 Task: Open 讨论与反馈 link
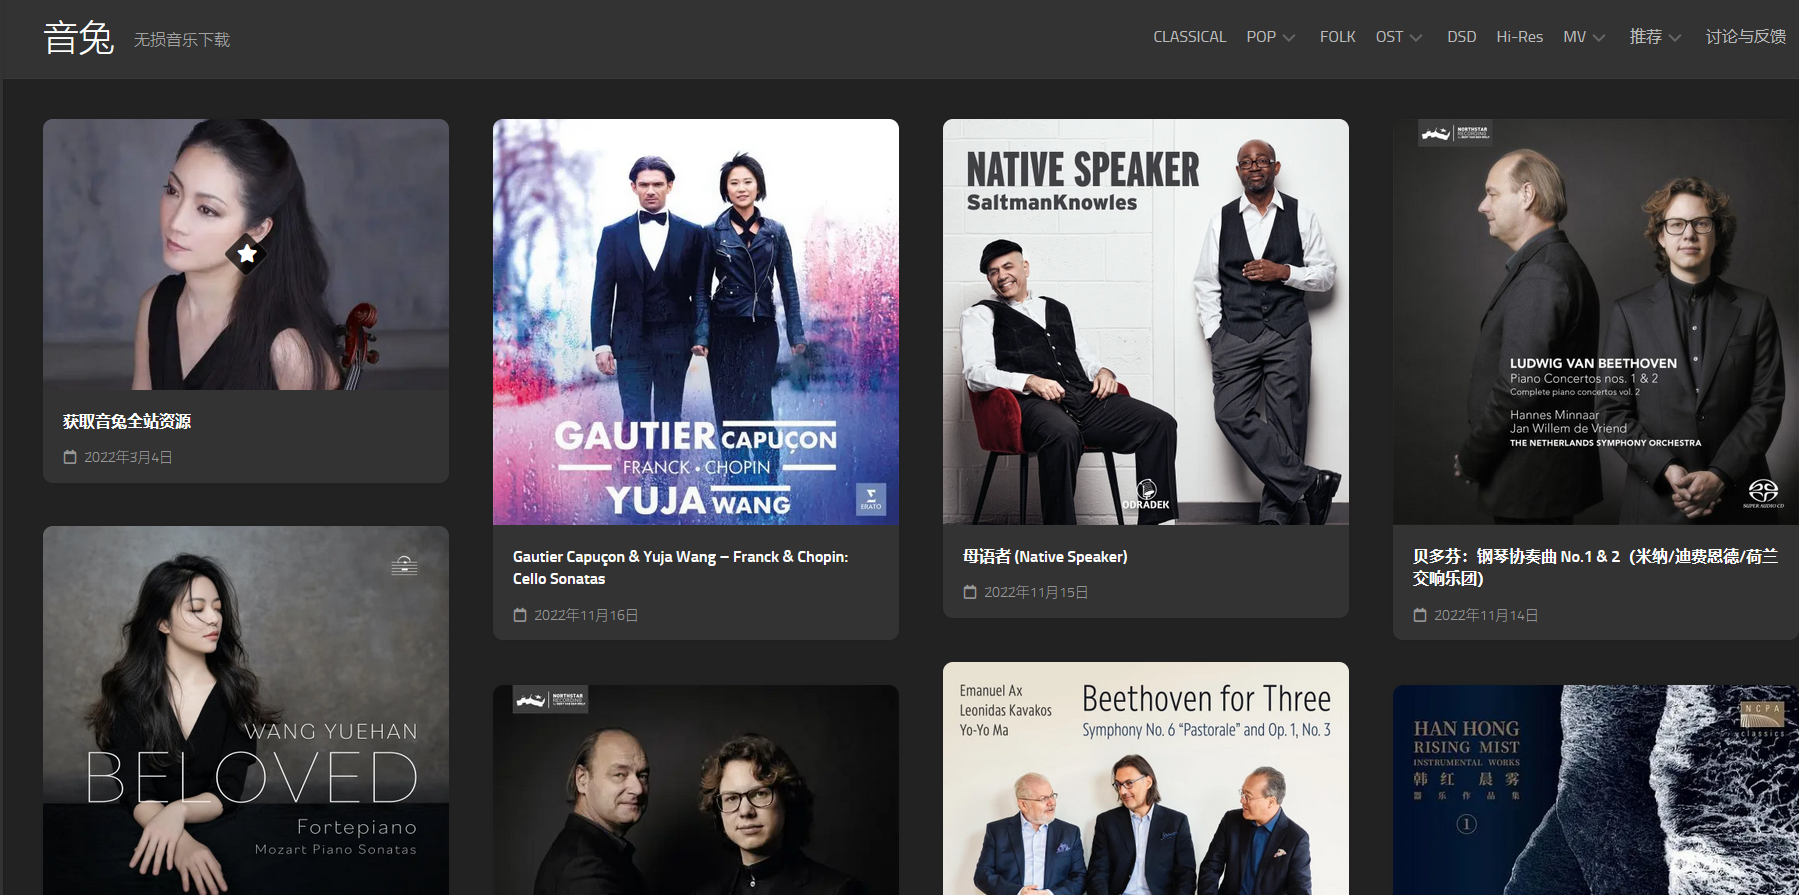tap(1745, 37)
